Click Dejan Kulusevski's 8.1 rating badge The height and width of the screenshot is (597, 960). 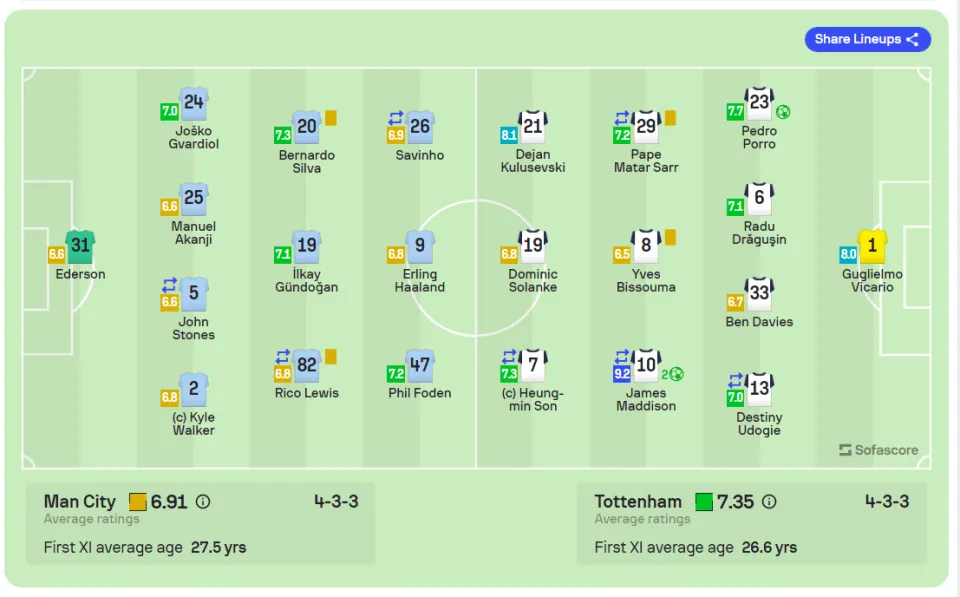click(x=509, y=135)
